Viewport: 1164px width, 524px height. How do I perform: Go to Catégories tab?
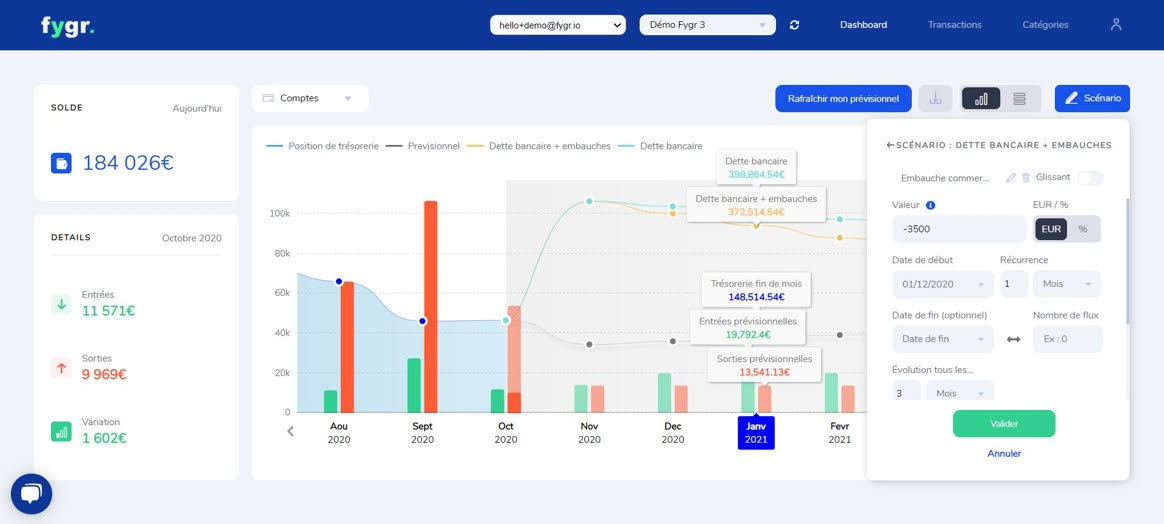1045,24
